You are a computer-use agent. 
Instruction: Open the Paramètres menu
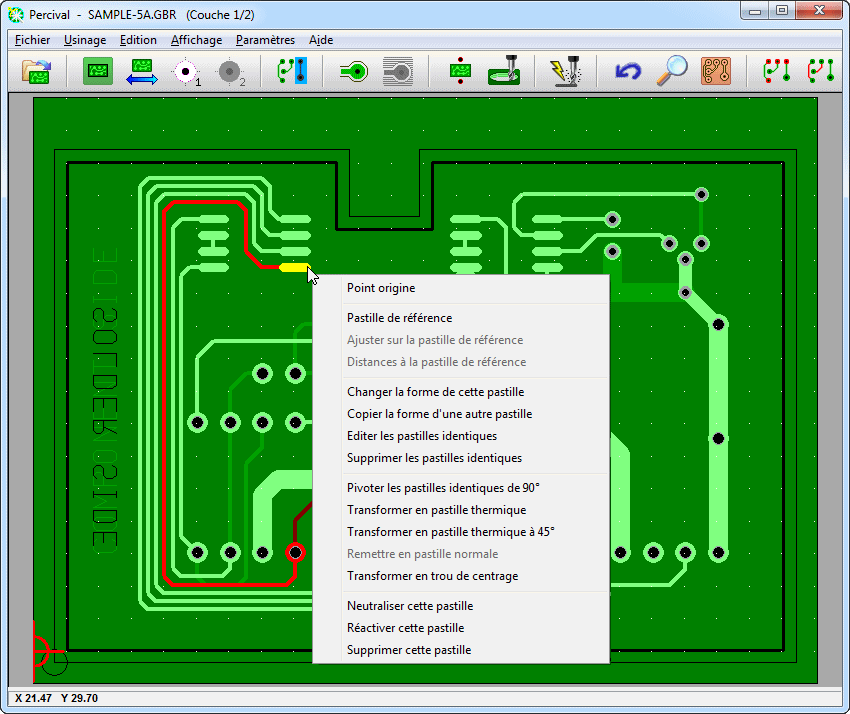(x=265, y=40)
